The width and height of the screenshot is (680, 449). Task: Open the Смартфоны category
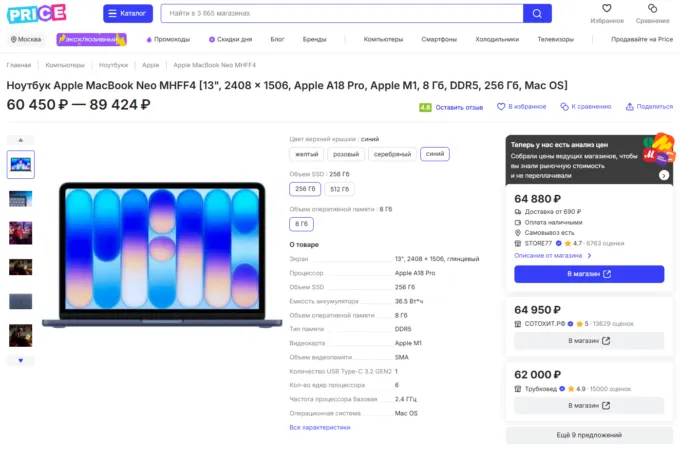[x=439, y=39]
